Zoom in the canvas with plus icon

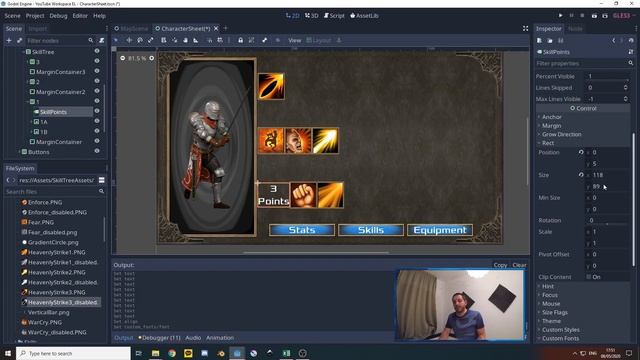151,58
